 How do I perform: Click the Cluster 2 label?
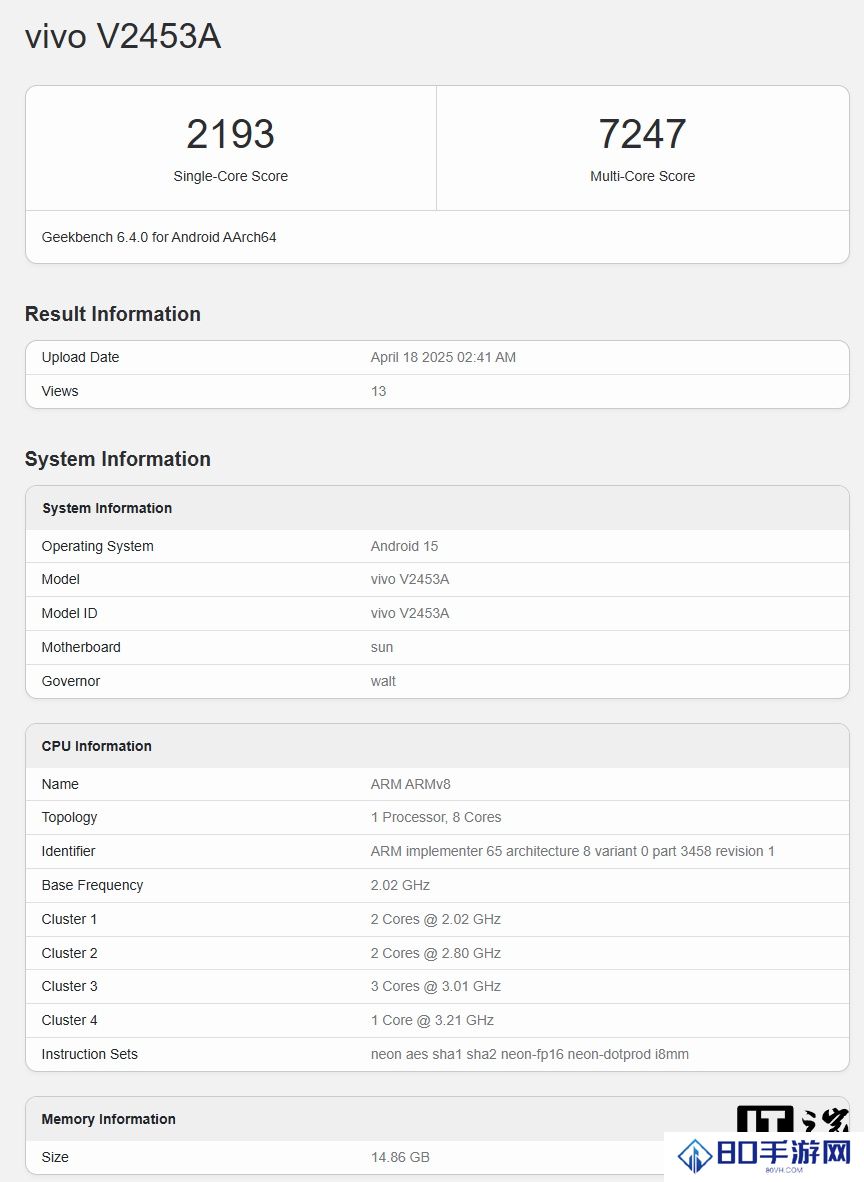click(69, 953)
